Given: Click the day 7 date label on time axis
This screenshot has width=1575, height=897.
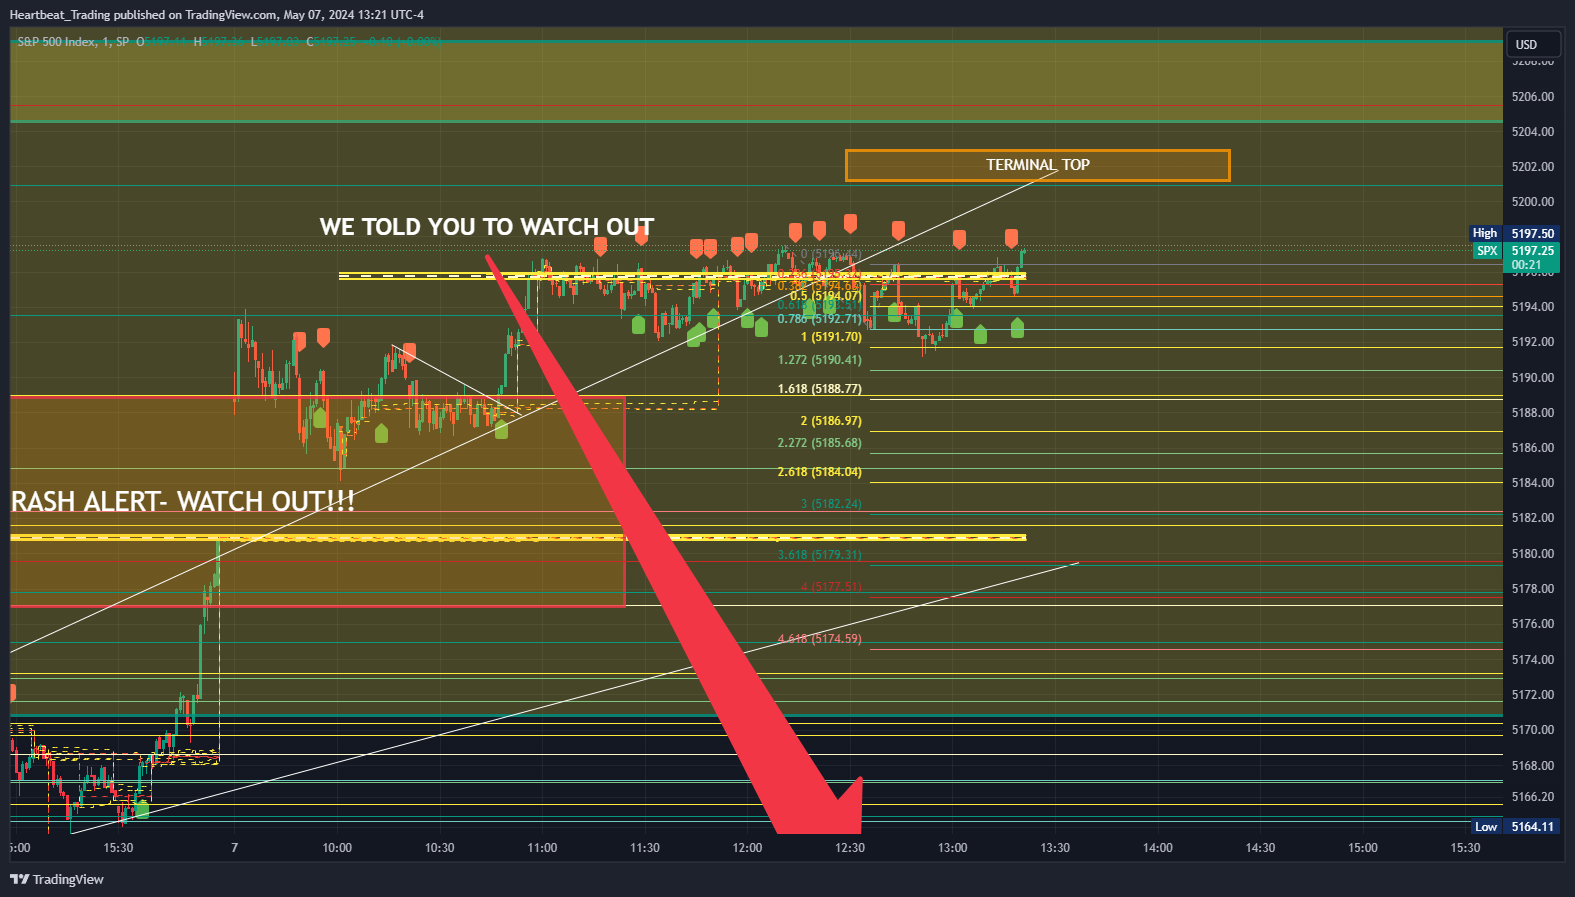Looking at the screenshot, I should pyautogui.click(x=235, y=848).
